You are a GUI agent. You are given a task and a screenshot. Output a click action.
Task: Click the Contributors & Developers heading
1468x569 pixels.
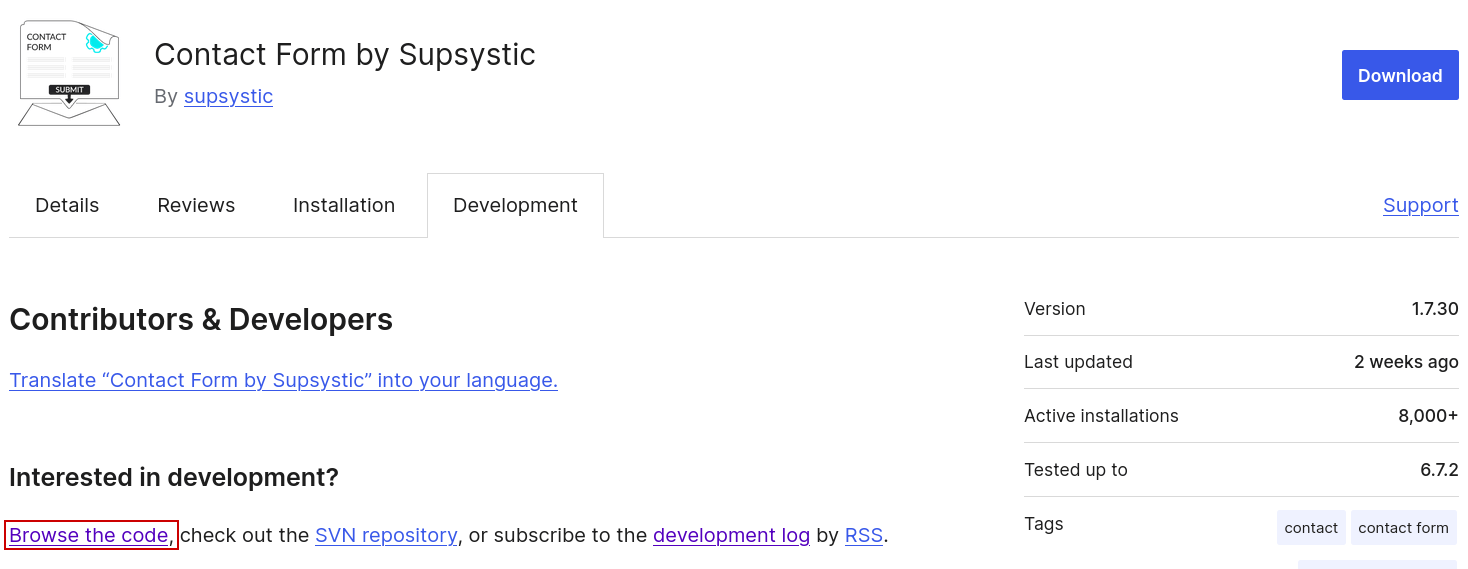click(201, 320)
